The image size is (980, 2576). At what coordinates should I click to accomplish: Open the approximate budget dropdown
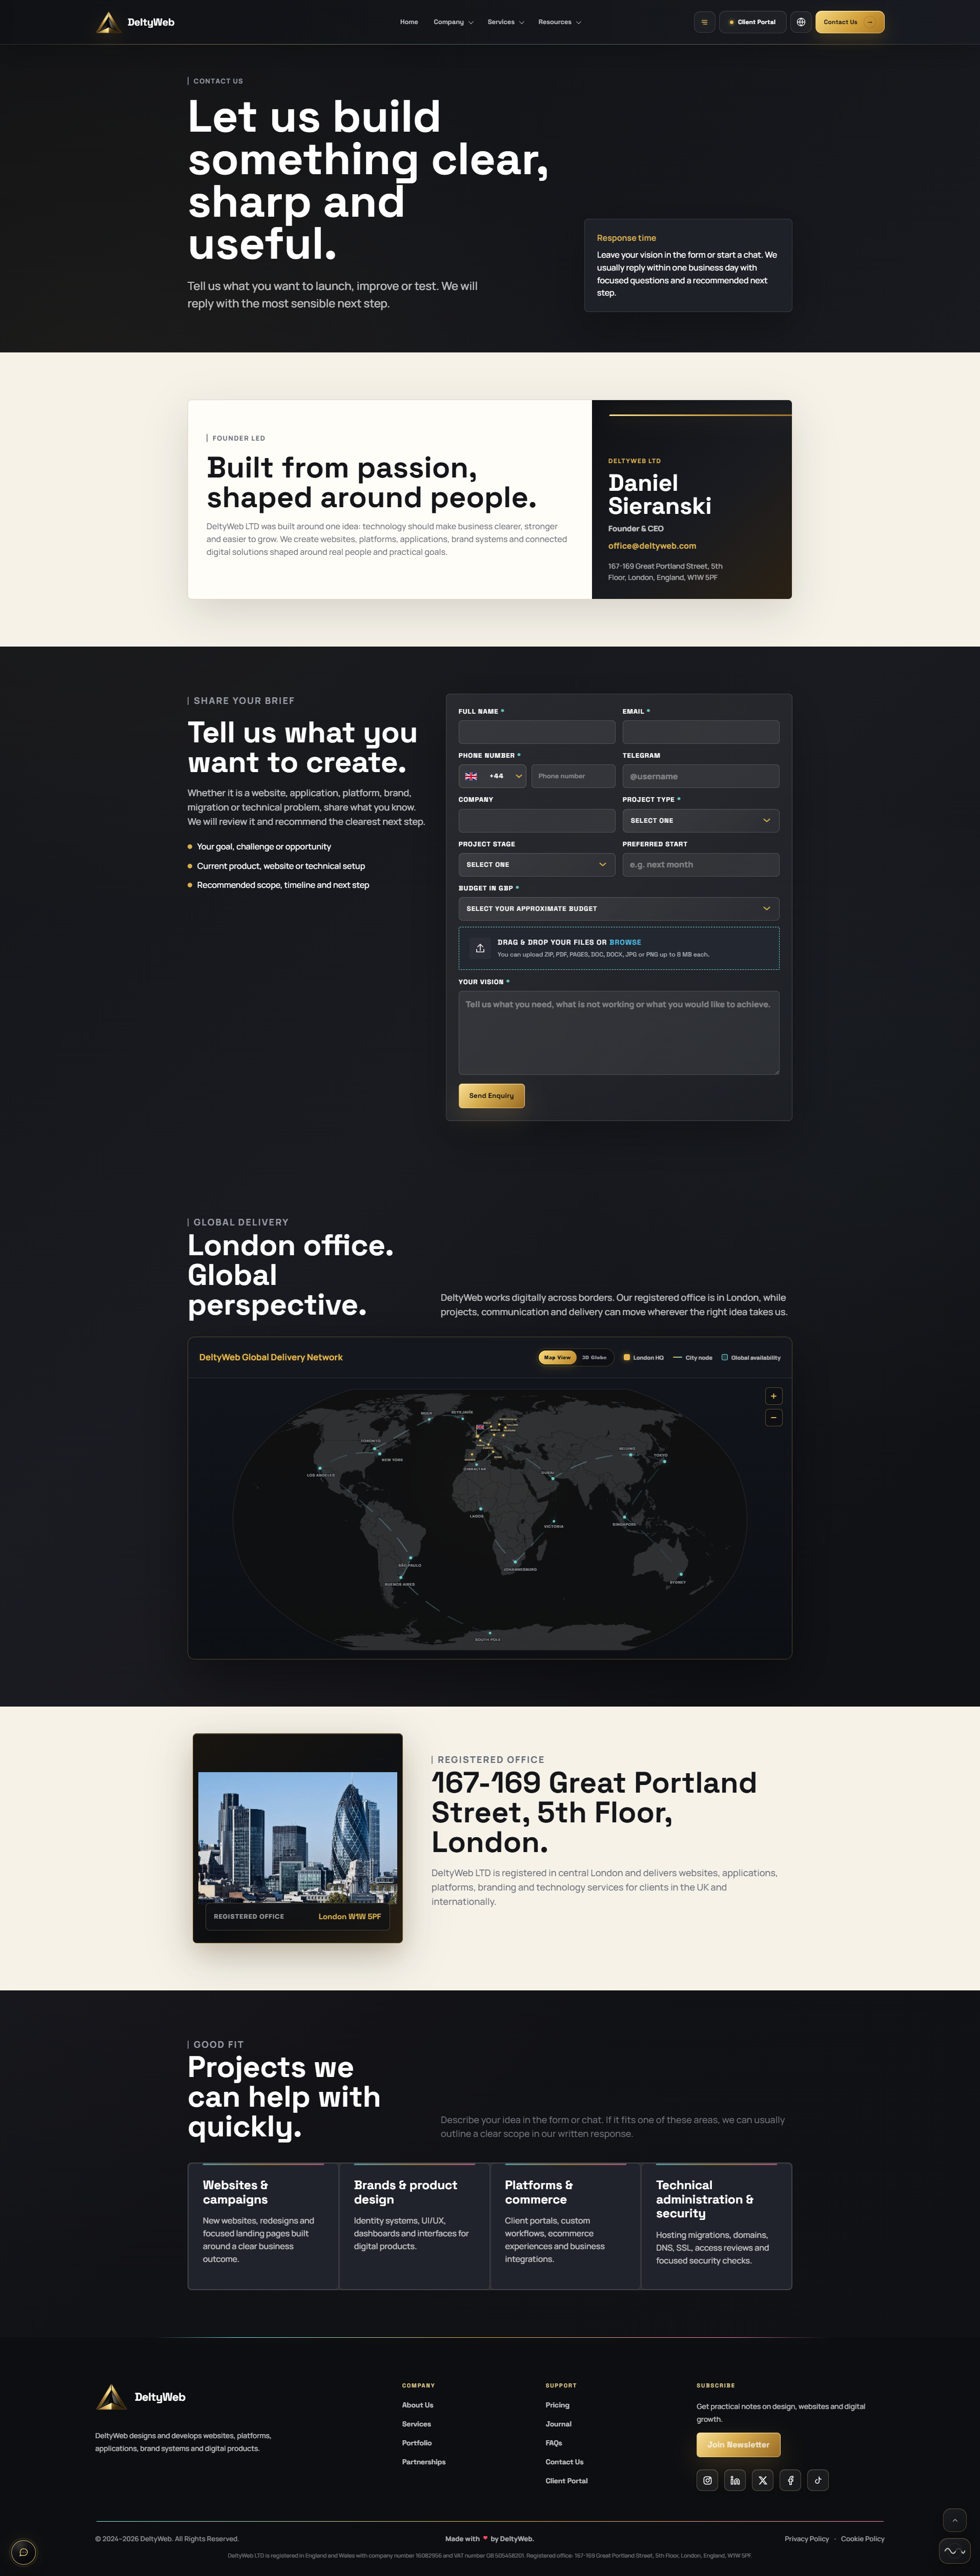(x=619, y=909)
